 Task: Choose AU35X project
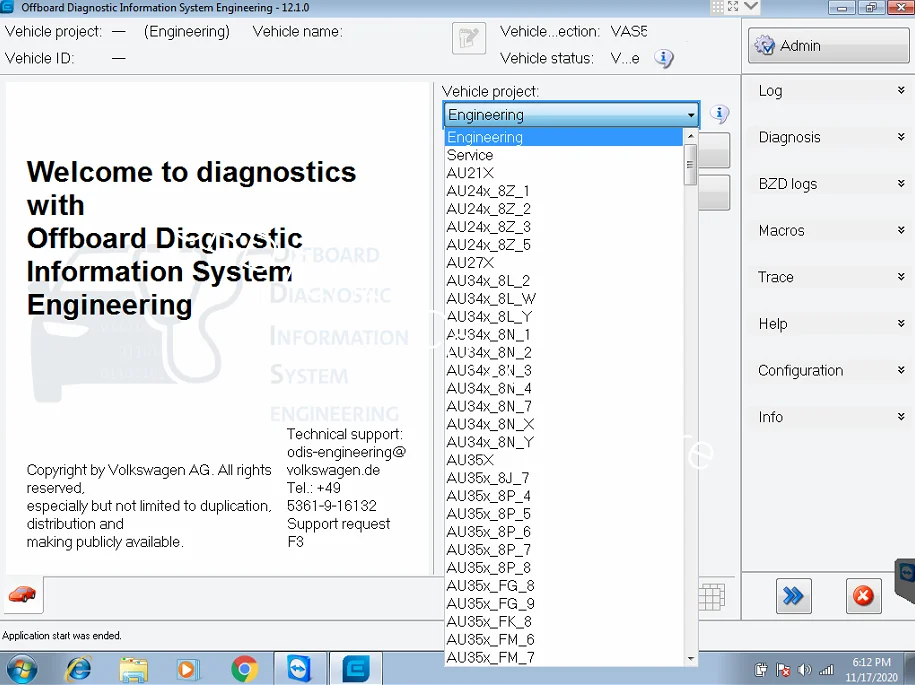click(x=564, y=460)
